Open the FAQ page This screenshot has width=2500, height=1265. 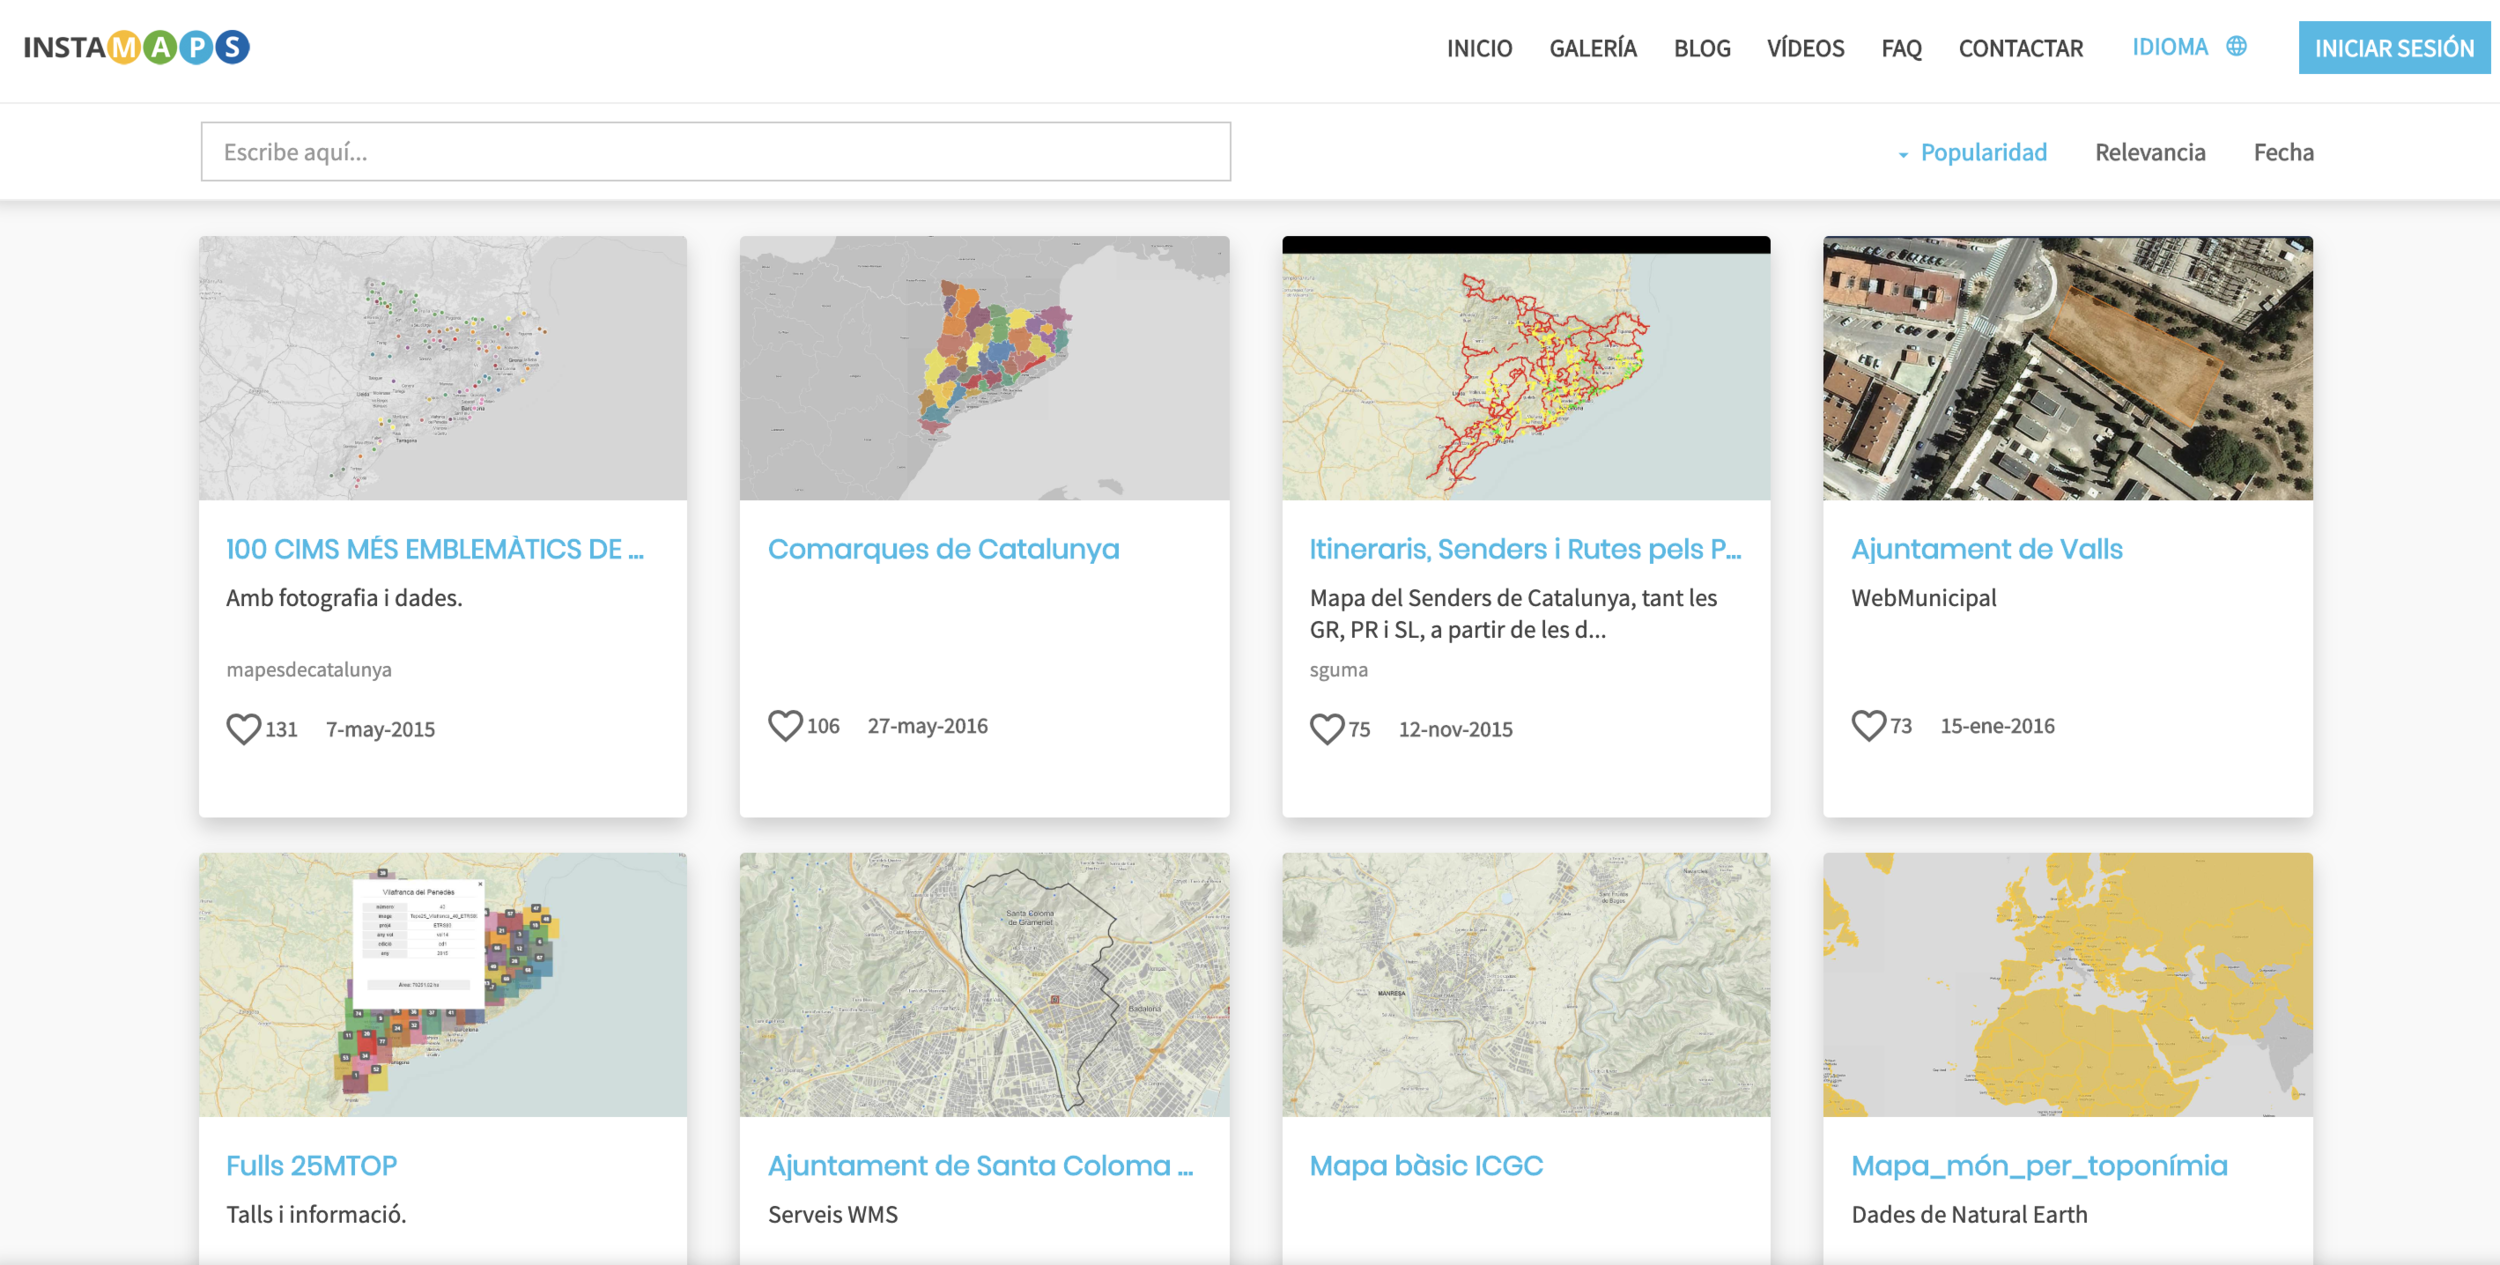coord(1901,48)
